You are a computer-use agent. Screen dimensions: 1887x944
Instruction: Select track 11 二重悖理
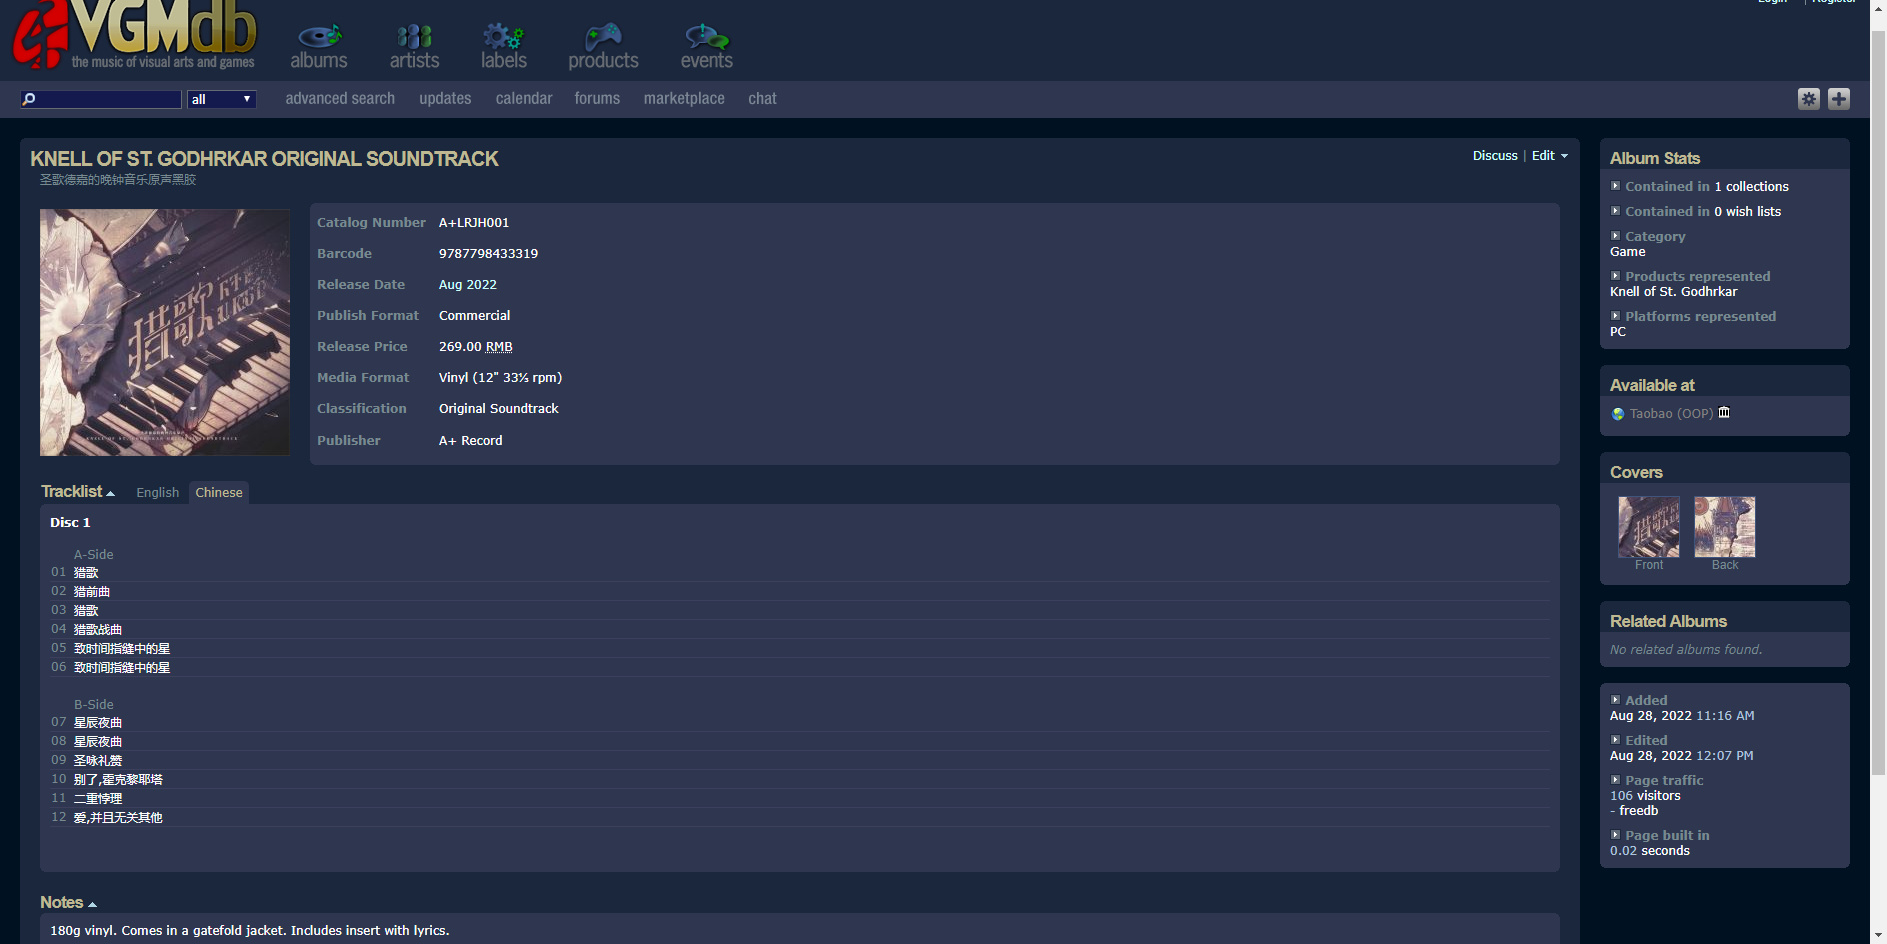[98, 799]
